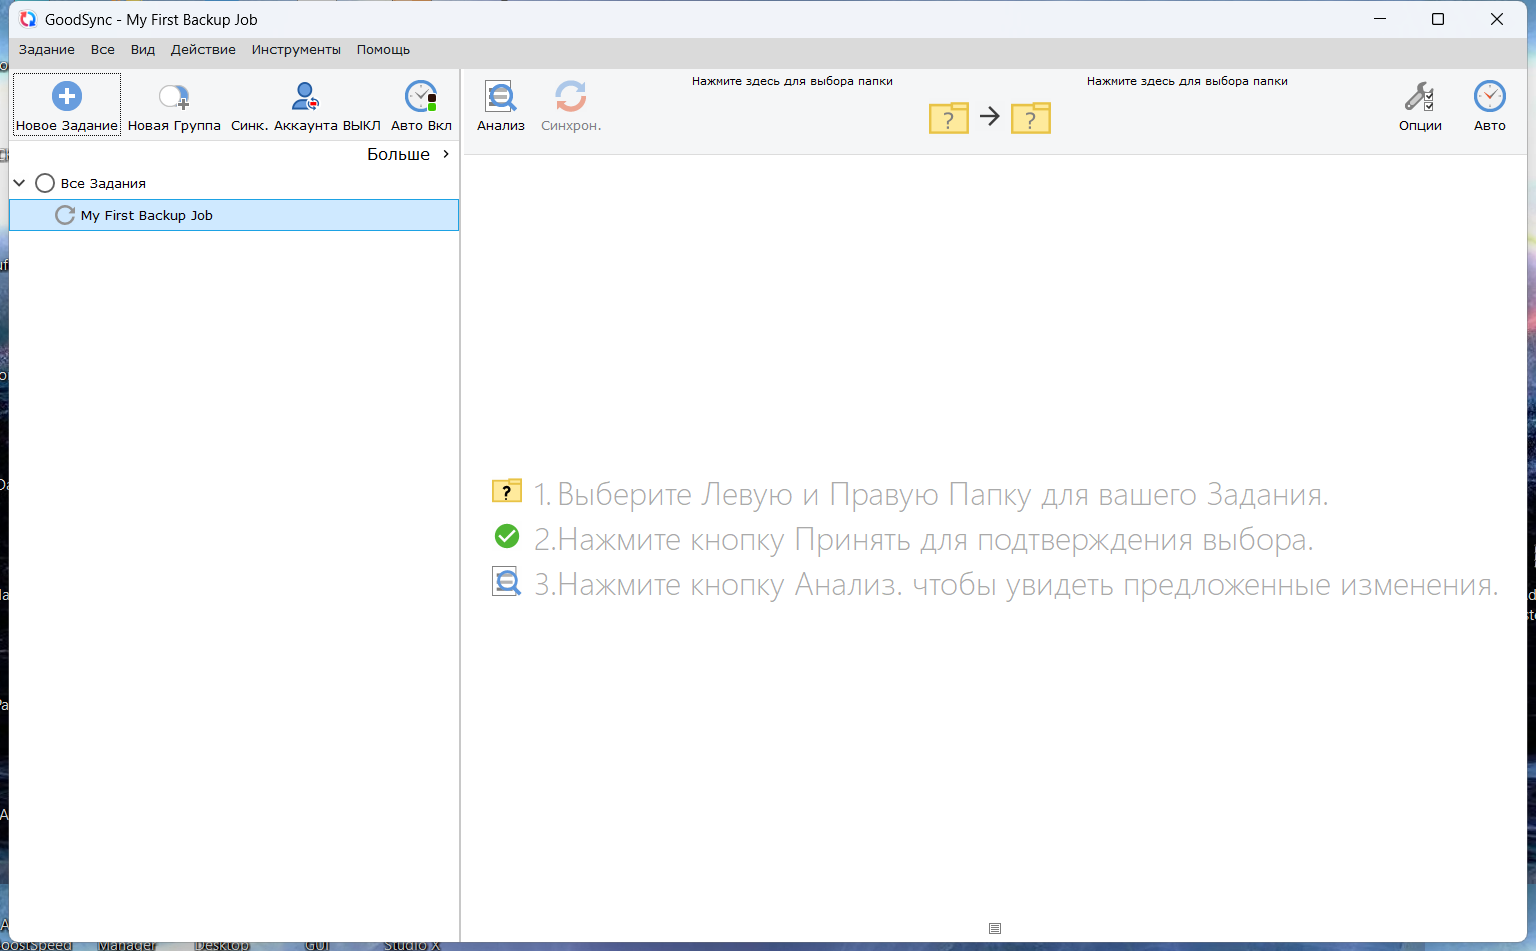Expand the Больше toolbar overflow
Screen dimensions: 1536x951
(408, 154)
